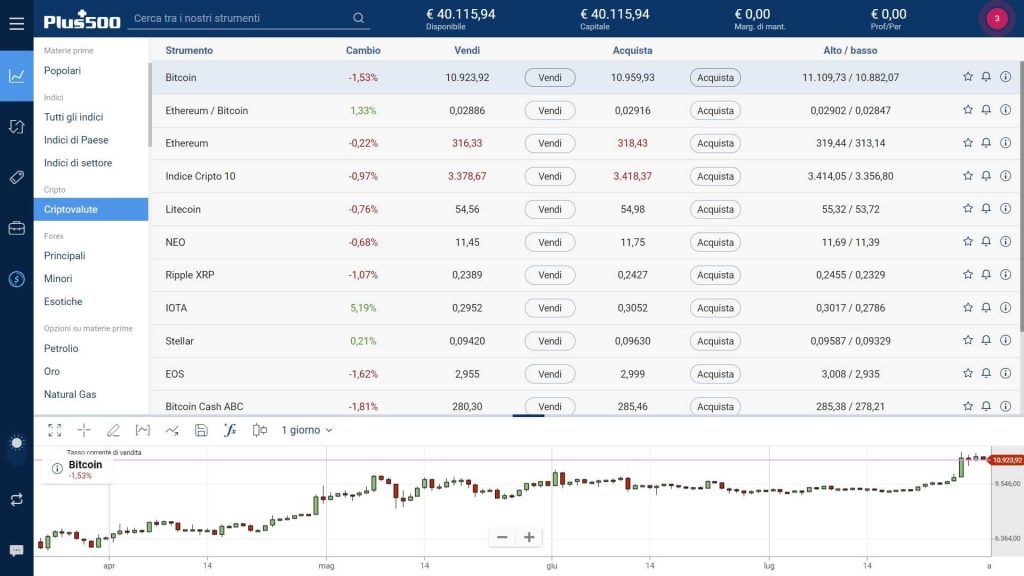Open the chart type tool icon
This screenshot has height=576, width=1024.
tap(142, 430)
